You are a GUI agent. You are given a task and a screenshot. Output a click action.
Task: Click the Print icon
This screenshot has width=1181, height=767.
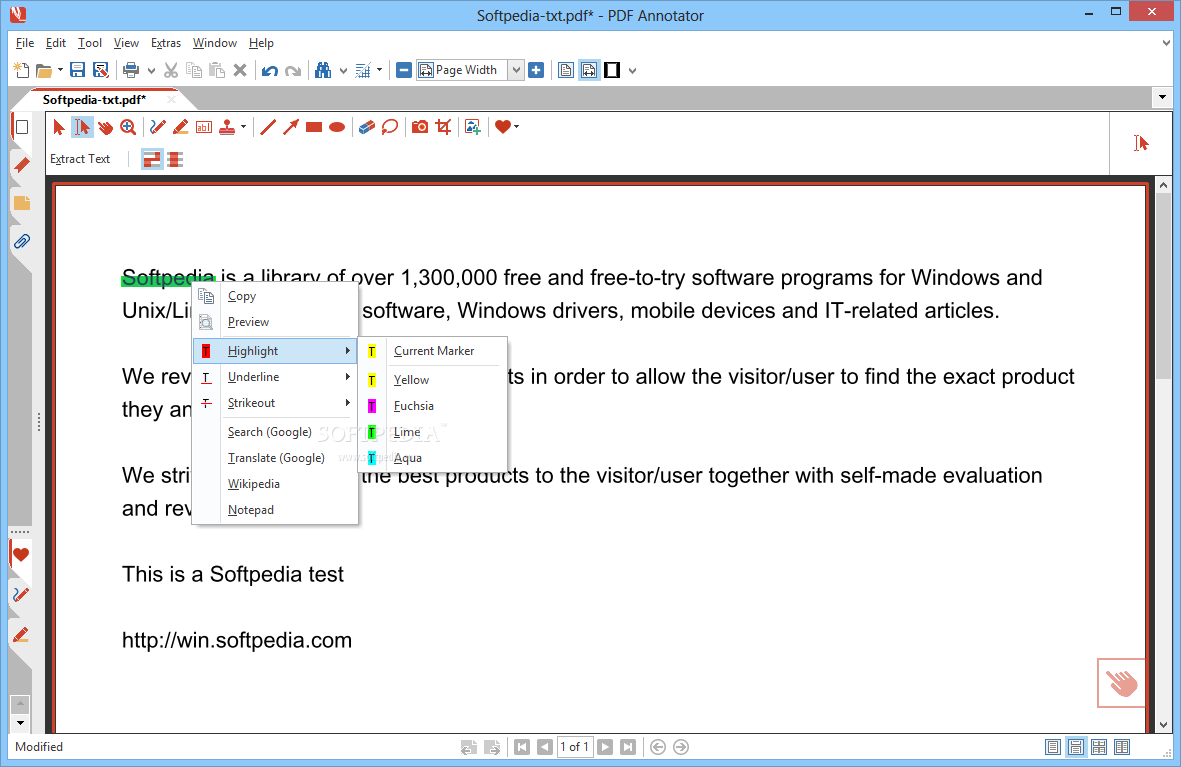pos(131,70)
